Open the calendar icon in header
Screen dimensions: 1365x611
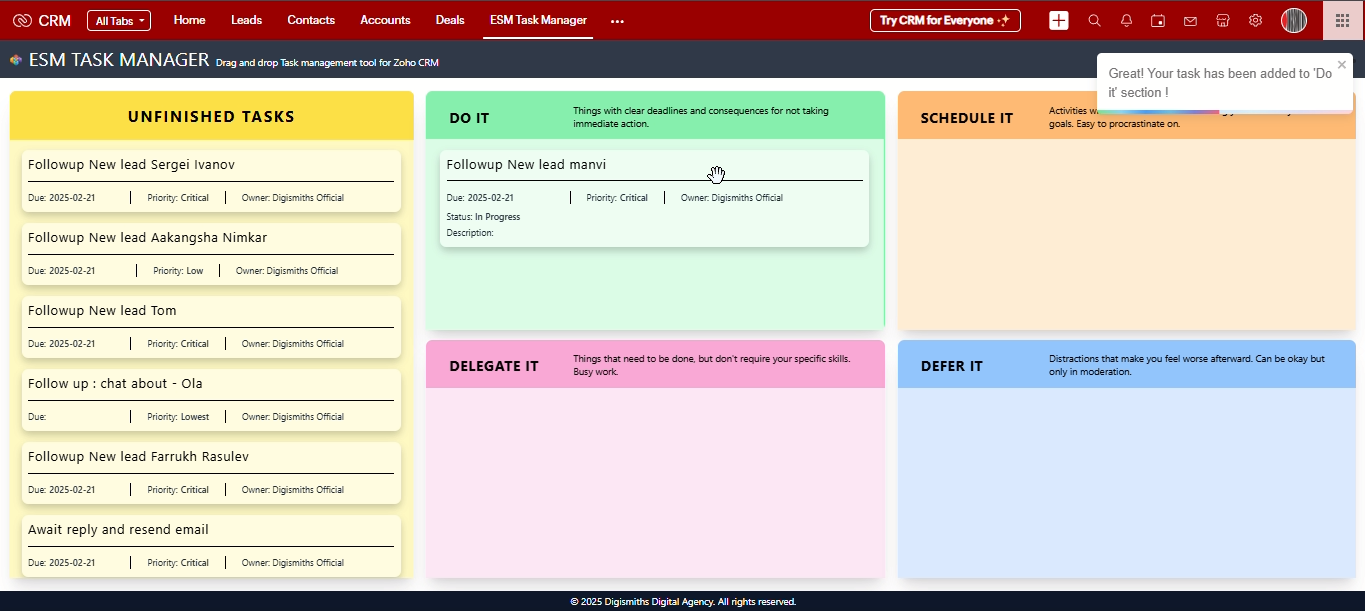click(1158, 21)
